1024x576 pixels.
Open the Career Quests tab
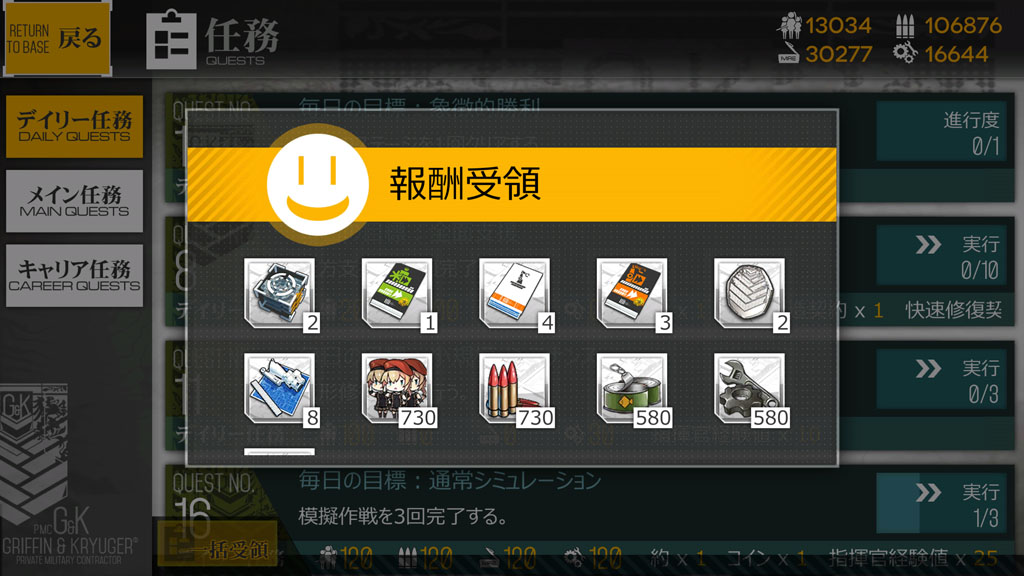click(74, 276)
